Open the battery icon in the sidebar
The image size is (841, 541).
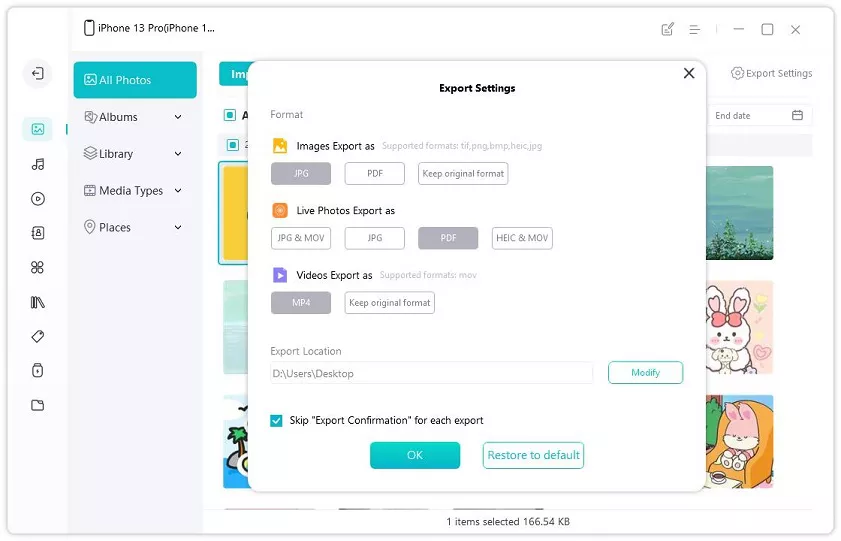(x=38, y=370)
